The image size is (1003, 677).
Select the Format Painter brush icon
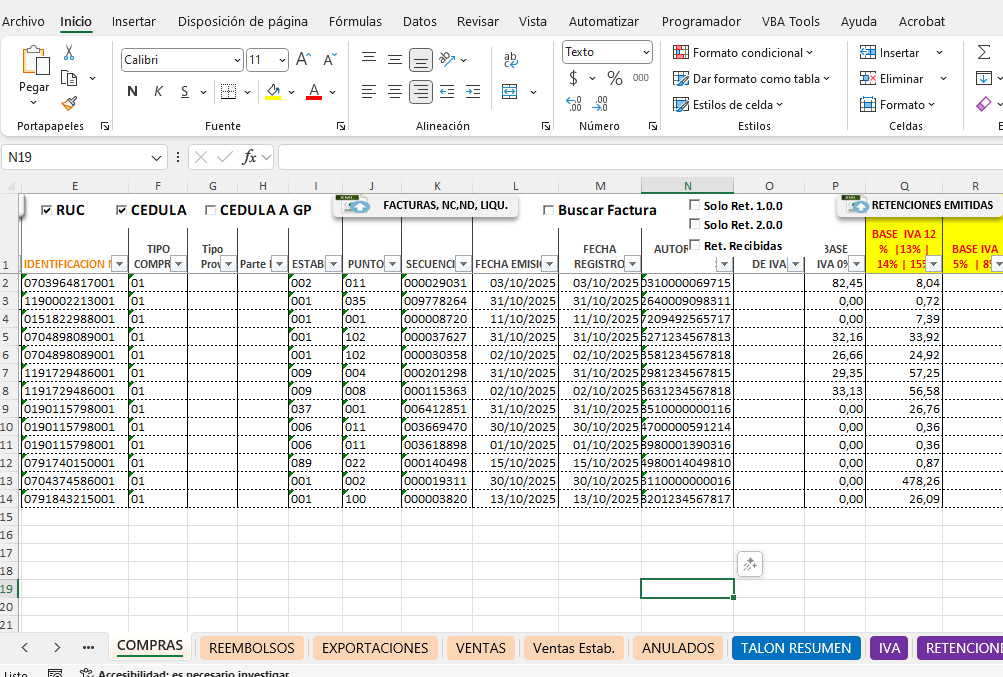[69, 102]
